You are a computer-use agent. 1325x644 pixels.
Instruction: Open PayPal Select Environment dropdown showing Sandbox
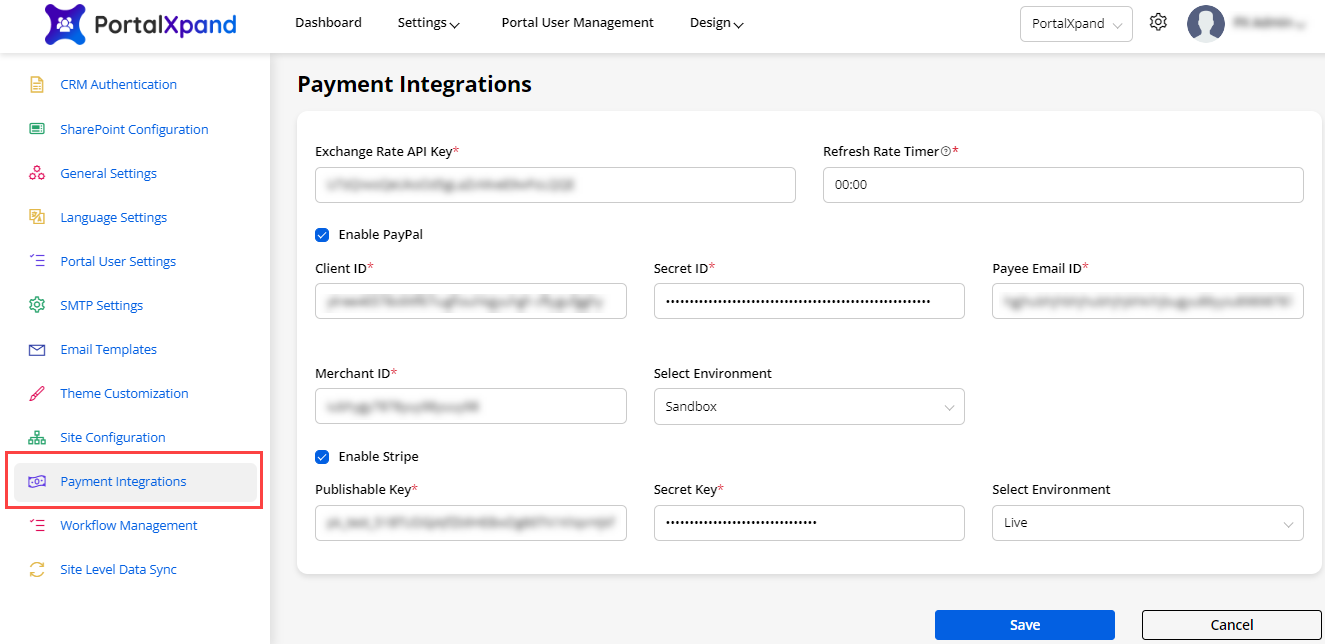tap(808, 407)
